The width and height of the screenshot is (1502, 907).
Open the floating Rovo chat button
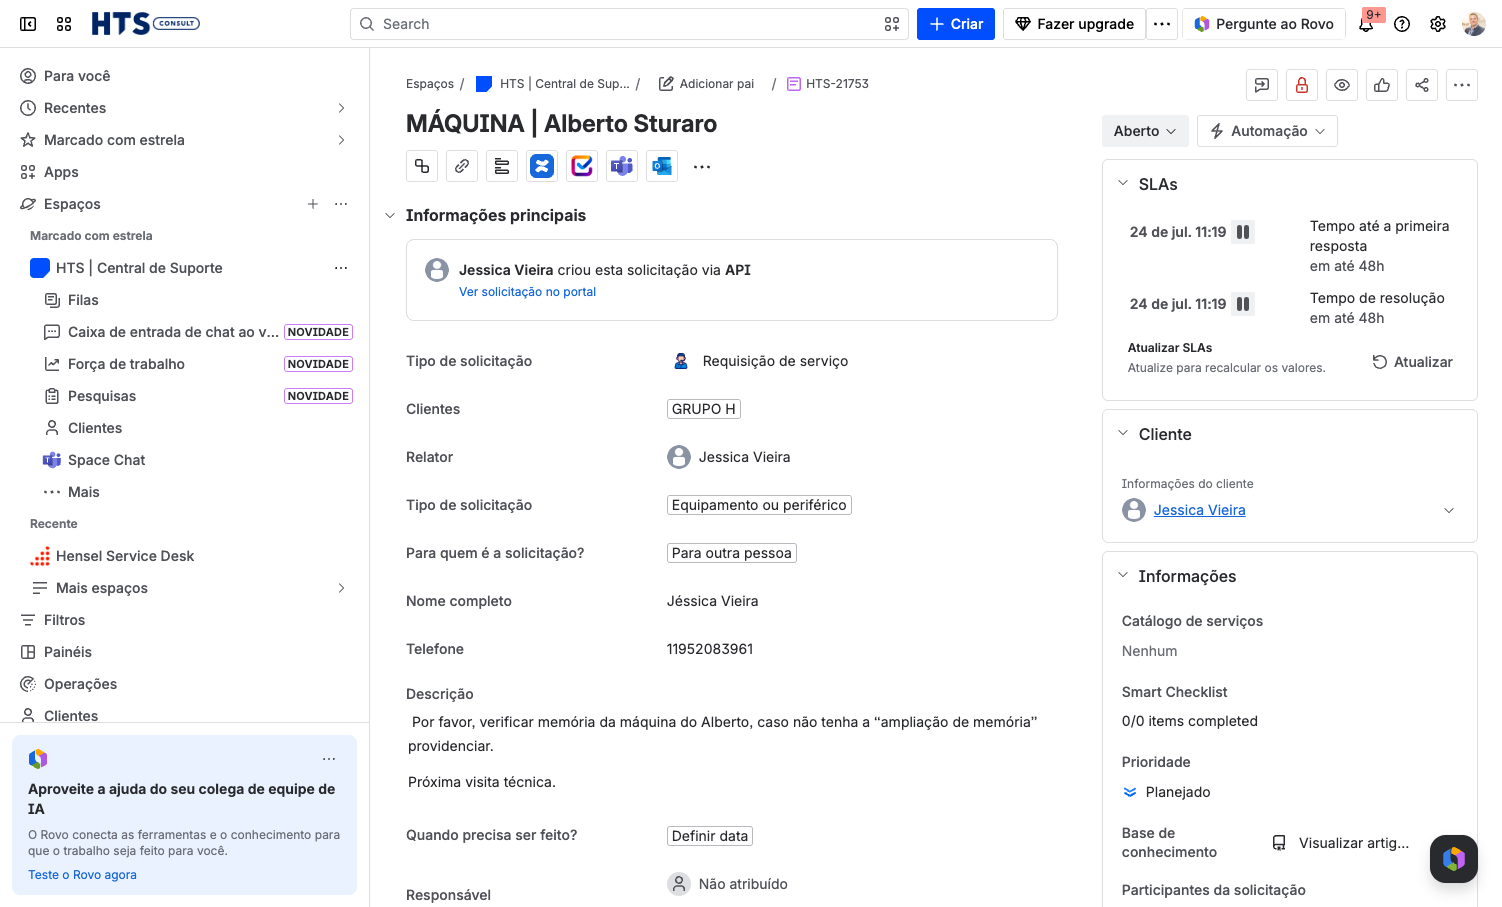(1454, 859)
